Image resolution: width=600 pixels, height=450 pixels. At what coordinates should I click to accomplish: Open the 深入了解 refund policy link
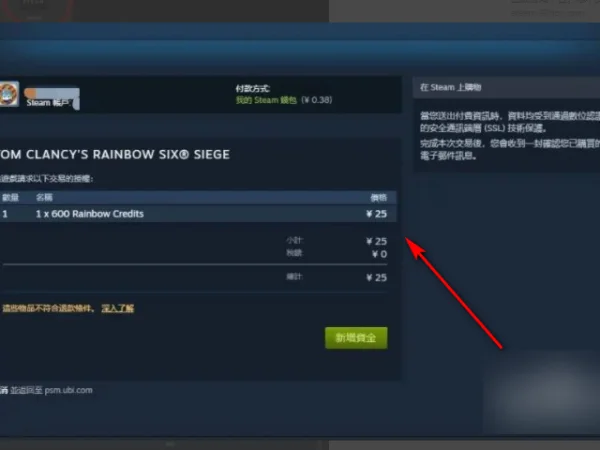(117, 308)
